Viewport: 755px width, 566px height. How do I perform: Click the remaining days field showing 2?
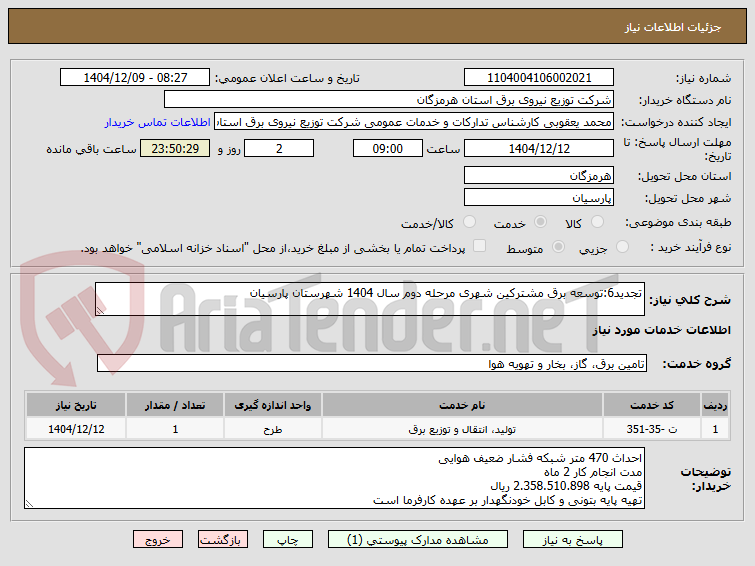pyautogui.click(x=279, y=148)
